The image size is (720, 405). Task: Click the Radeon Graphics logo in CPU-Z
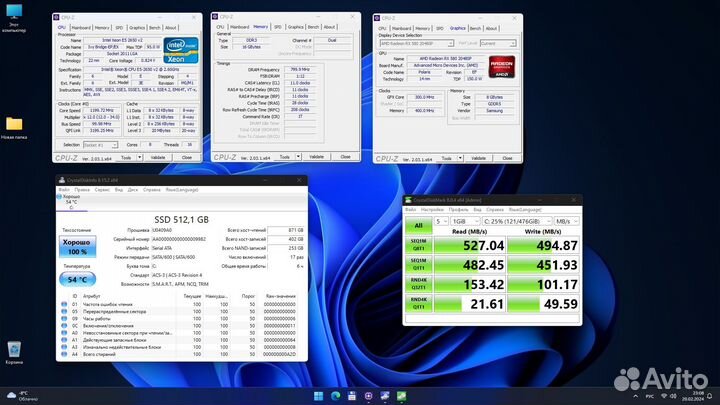point(501,67)
